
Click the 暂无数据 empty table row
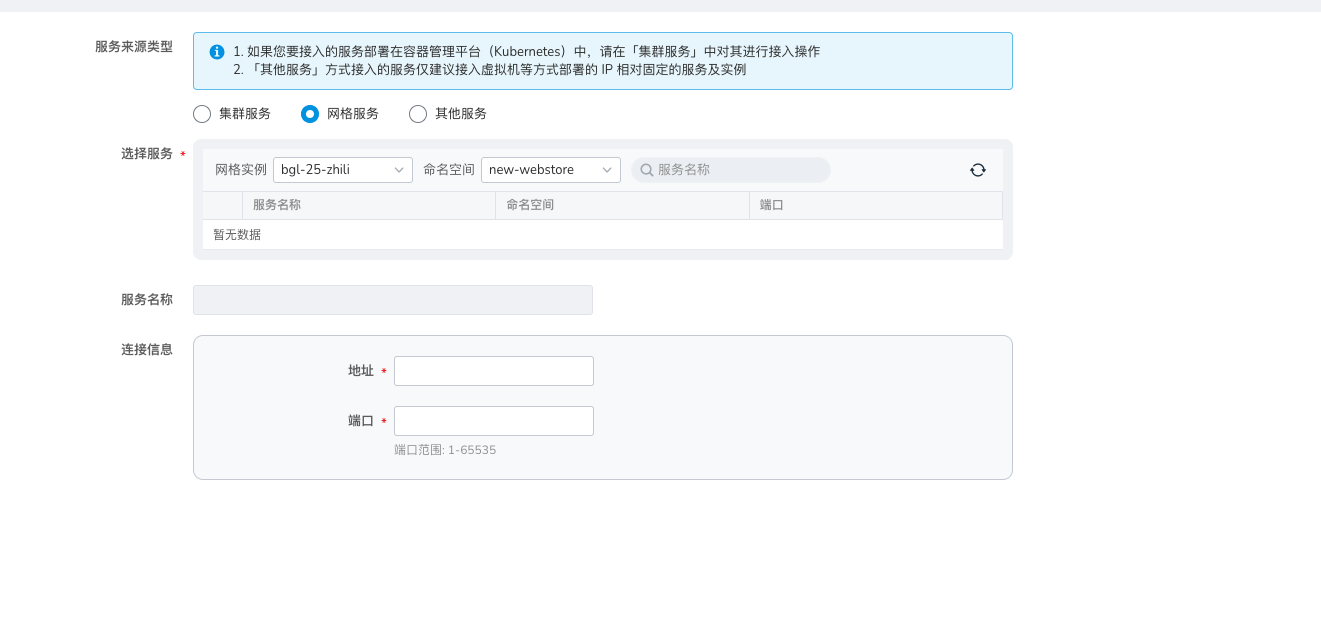pyautogui.click(x=602, y=235)
